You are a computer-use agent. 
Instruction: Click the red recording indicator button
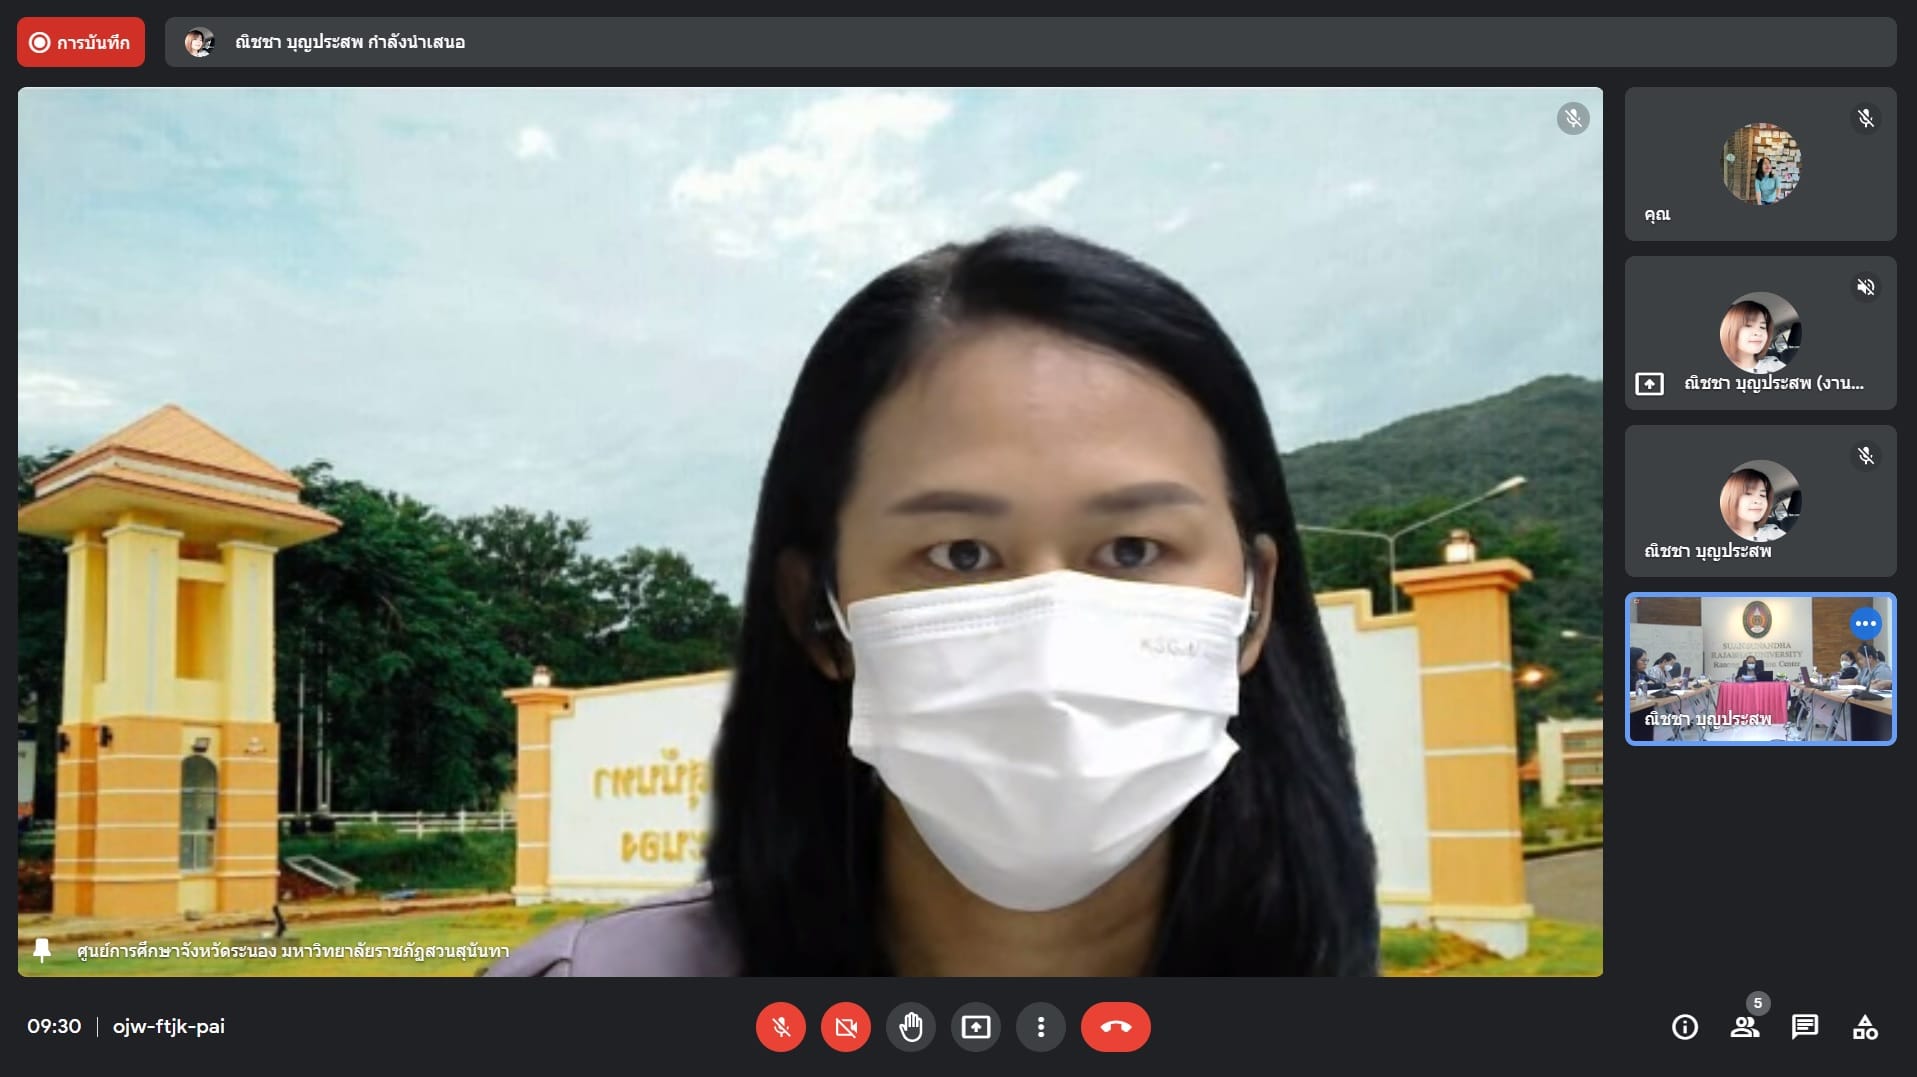click(x=81, y=42)
